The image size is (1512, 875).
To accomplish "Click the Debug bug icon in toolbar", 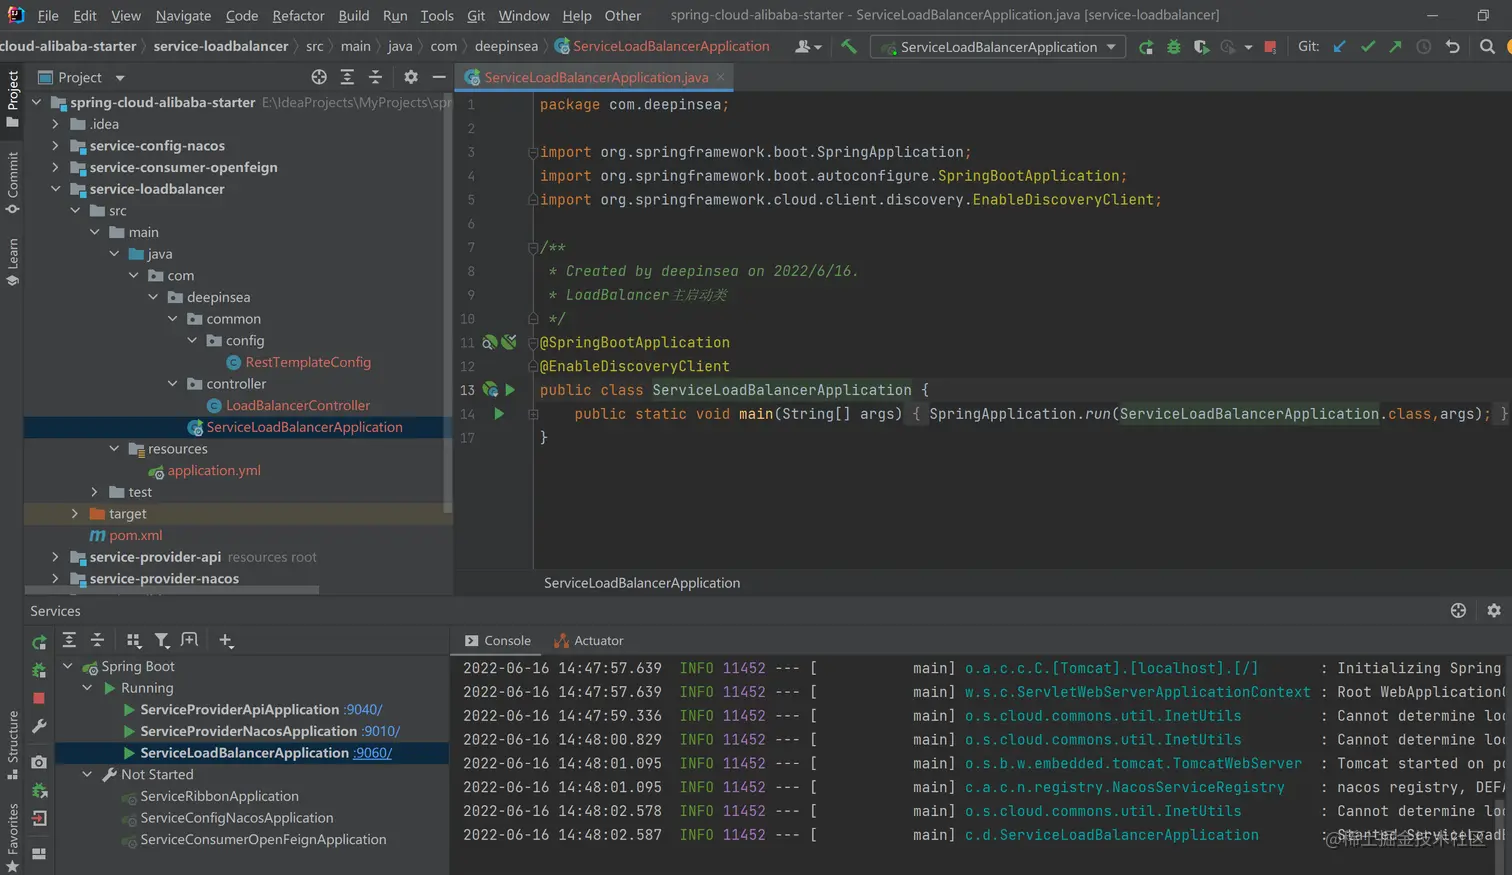I will coord(1173,47).
